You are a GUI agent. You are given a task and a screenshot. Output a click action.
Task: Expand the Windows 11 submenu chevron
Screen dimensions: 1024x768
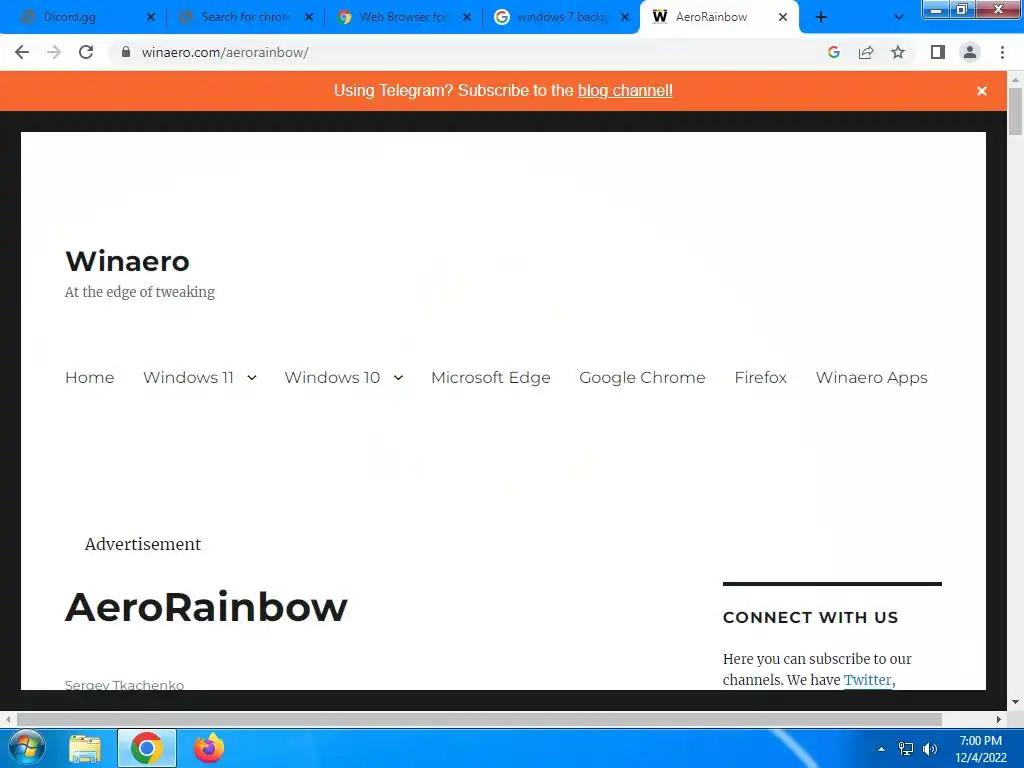251,377
